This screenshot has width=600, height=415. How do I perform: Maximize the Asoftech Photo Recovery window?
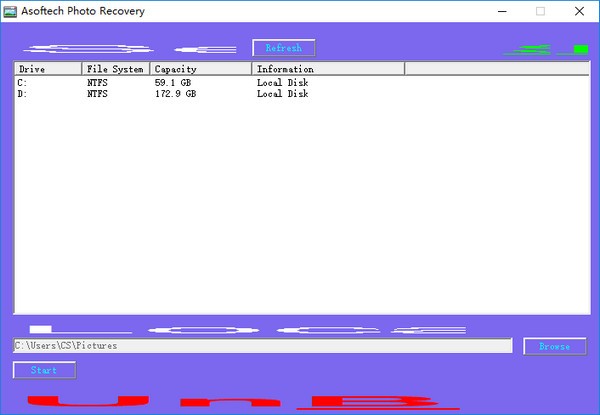540,12
